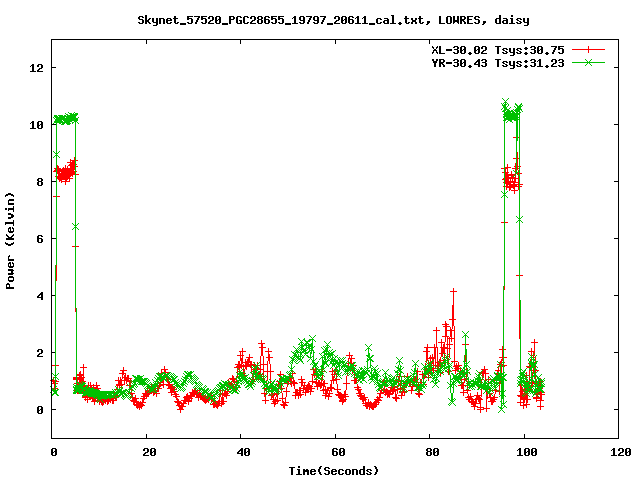Click the x-axis tick label 60
This screenshot has width=640, height=480.
[x=338, y=452]
